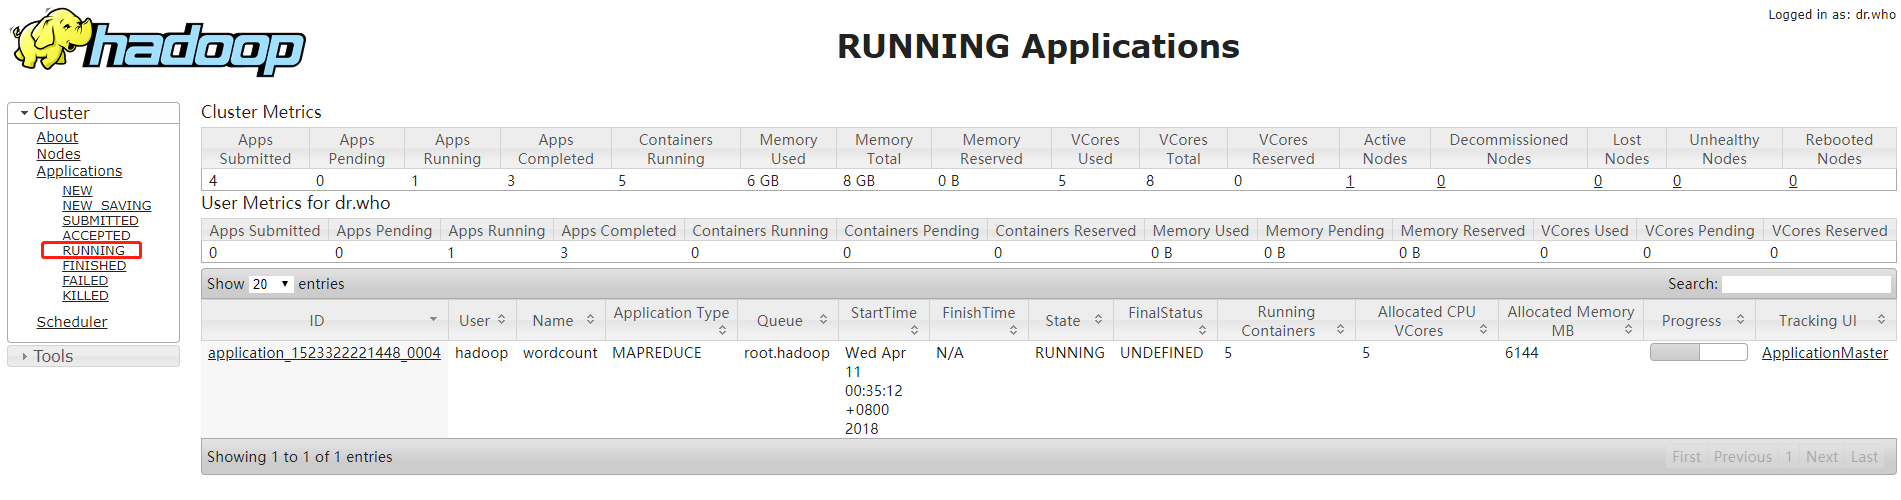The image size is (1901, 500).
Task: Sort applications by Name column
Action: (x=562, y=320)
